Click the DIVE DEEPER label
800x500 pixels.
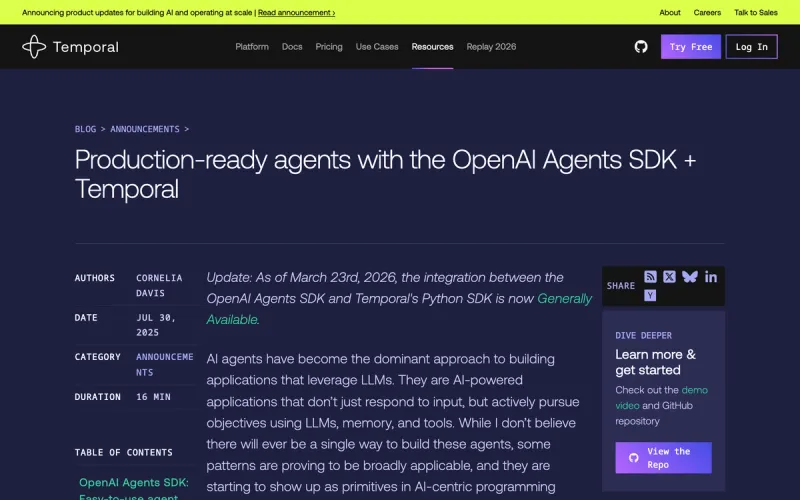coord(643,335)
